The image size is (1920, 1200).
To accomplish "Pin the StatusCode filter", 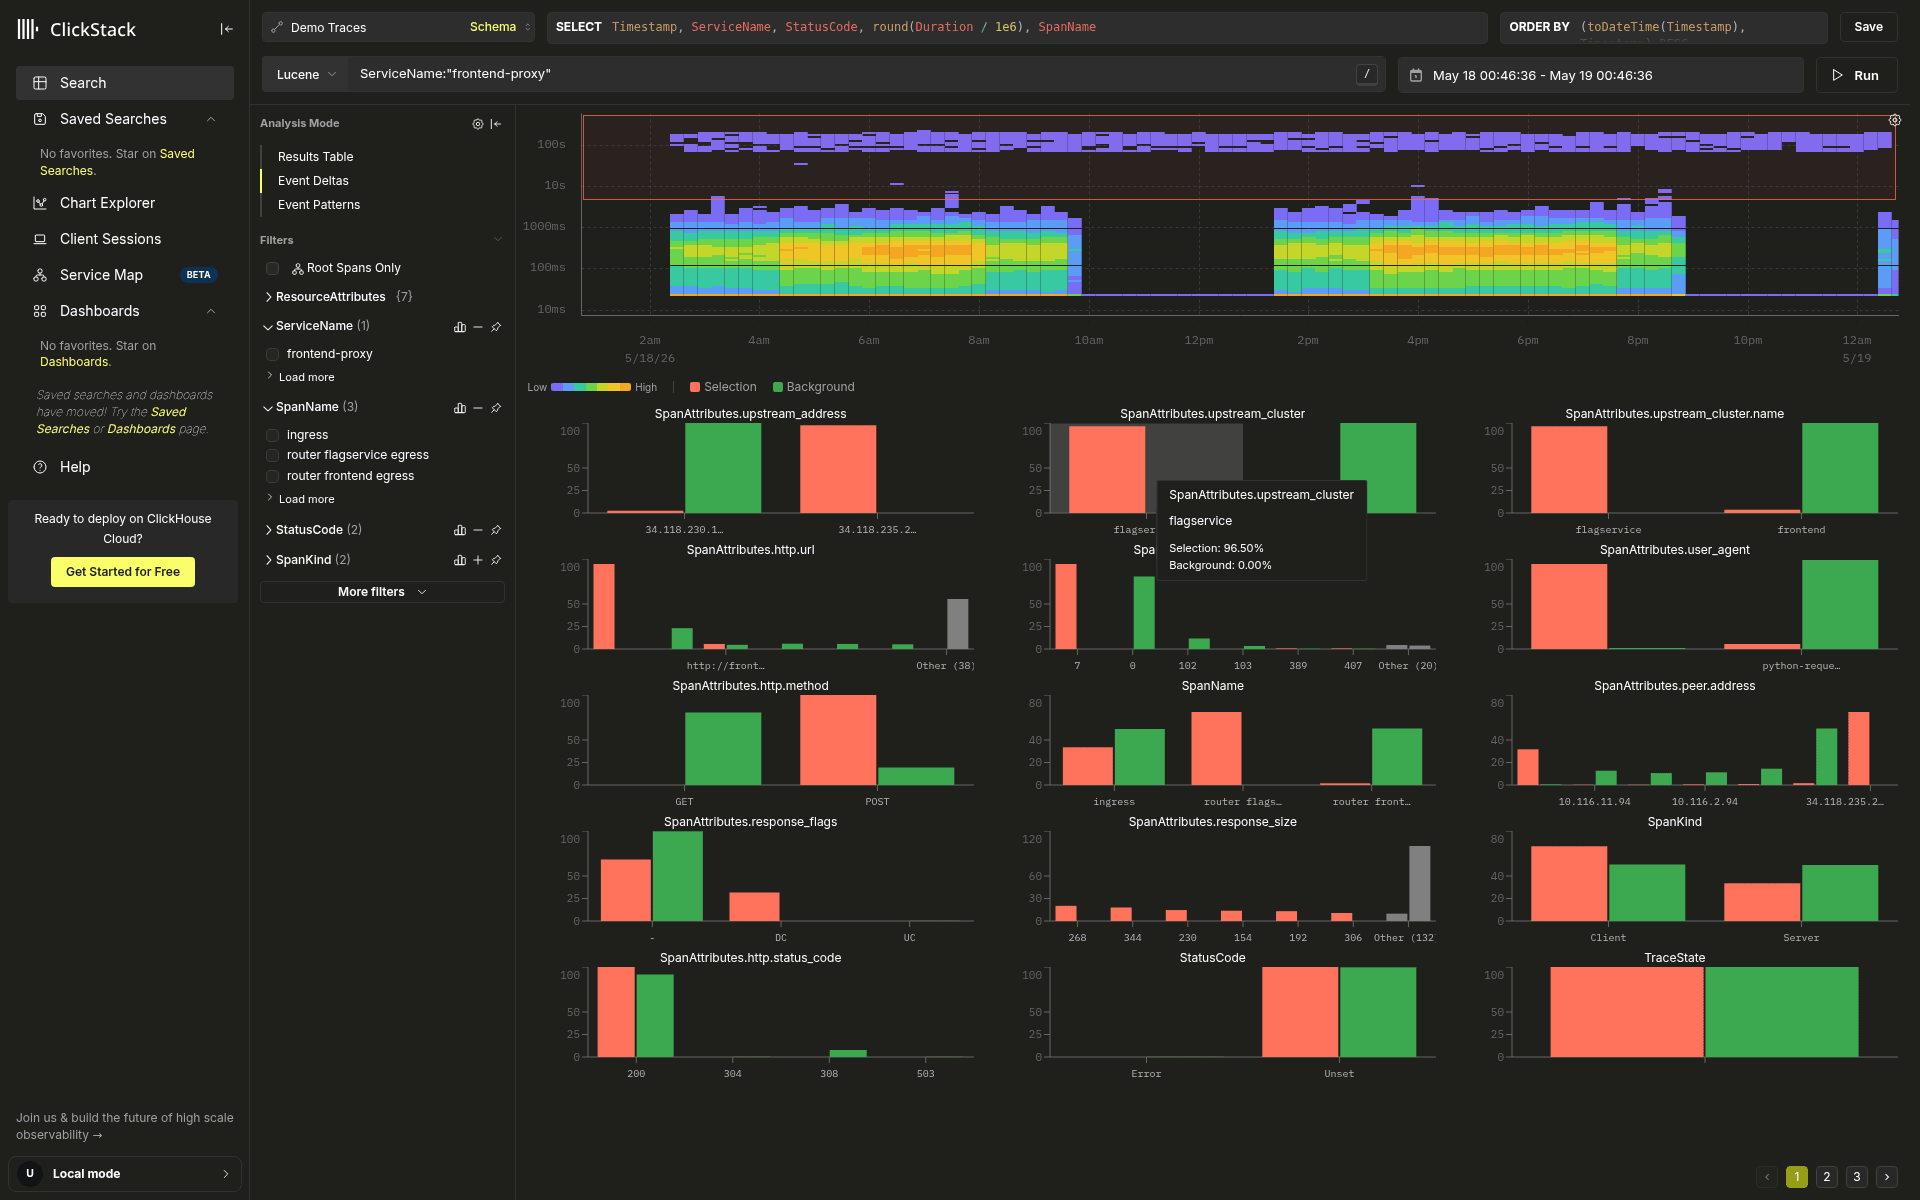I will [x=496, y=530].
